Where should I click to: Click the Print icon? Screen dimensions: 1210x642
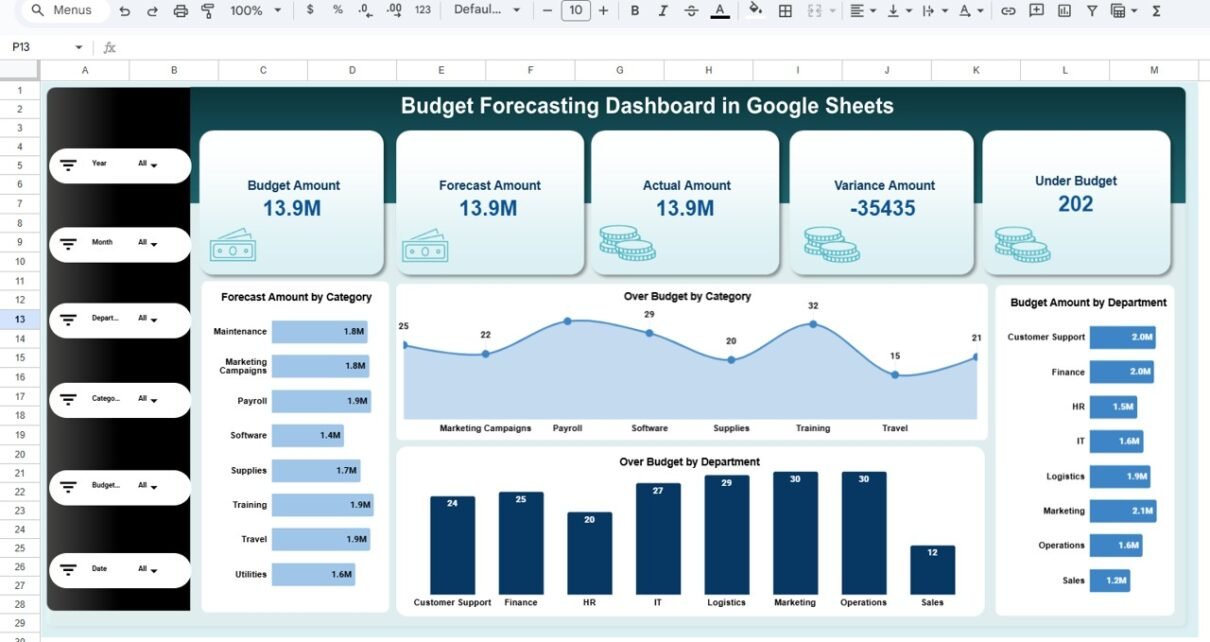coord(180,11)
